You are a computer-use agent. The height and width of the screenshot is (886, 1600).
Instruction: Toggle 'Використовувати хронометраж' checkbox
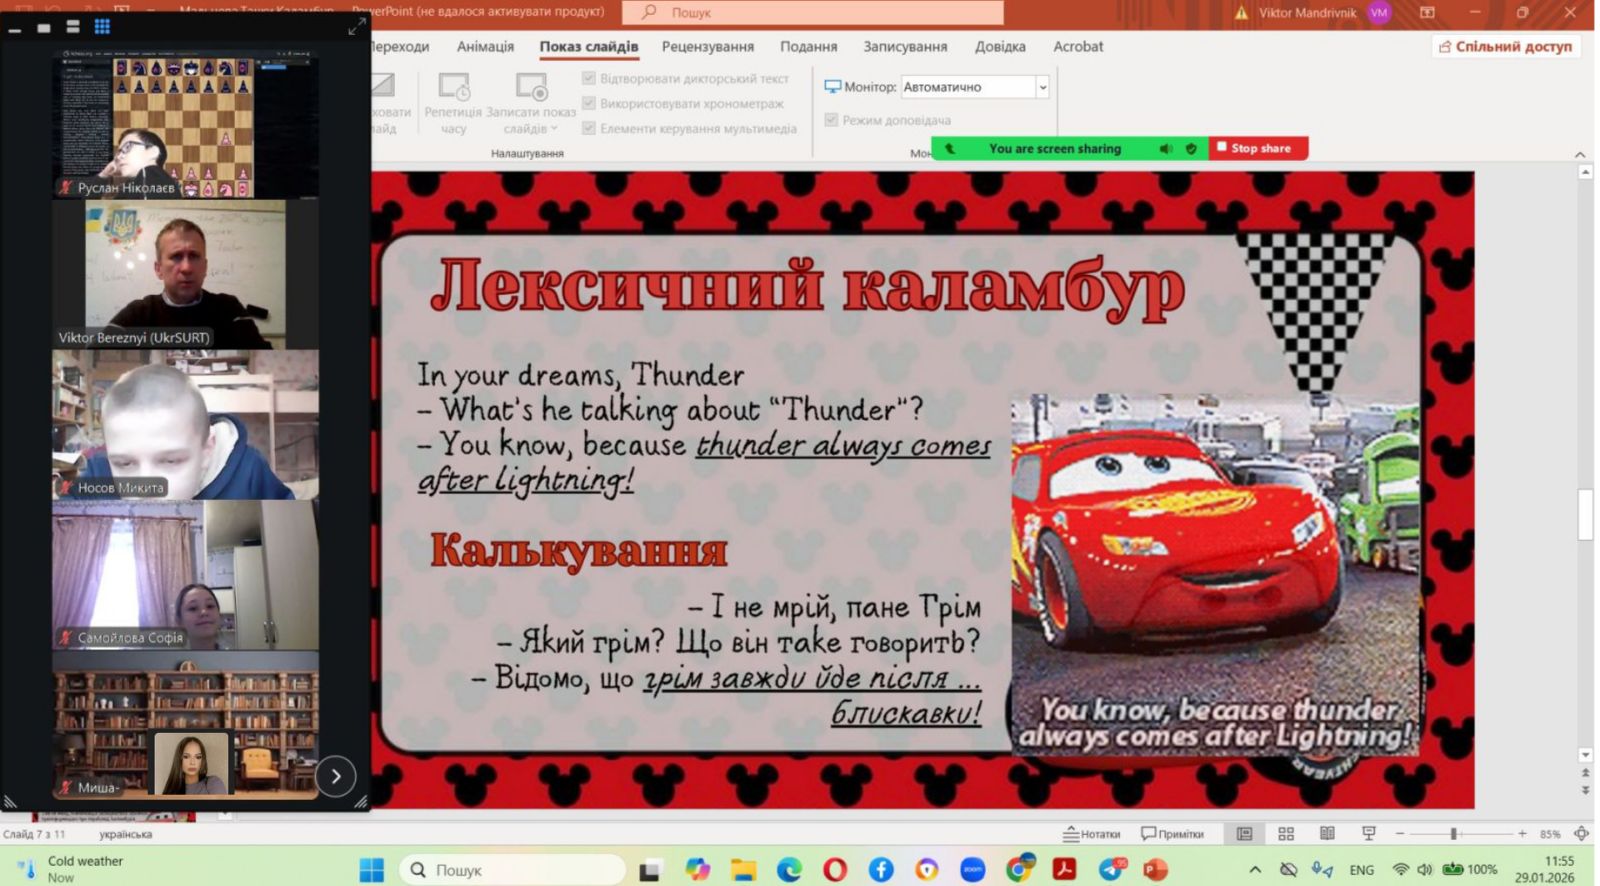coord(589,103)
